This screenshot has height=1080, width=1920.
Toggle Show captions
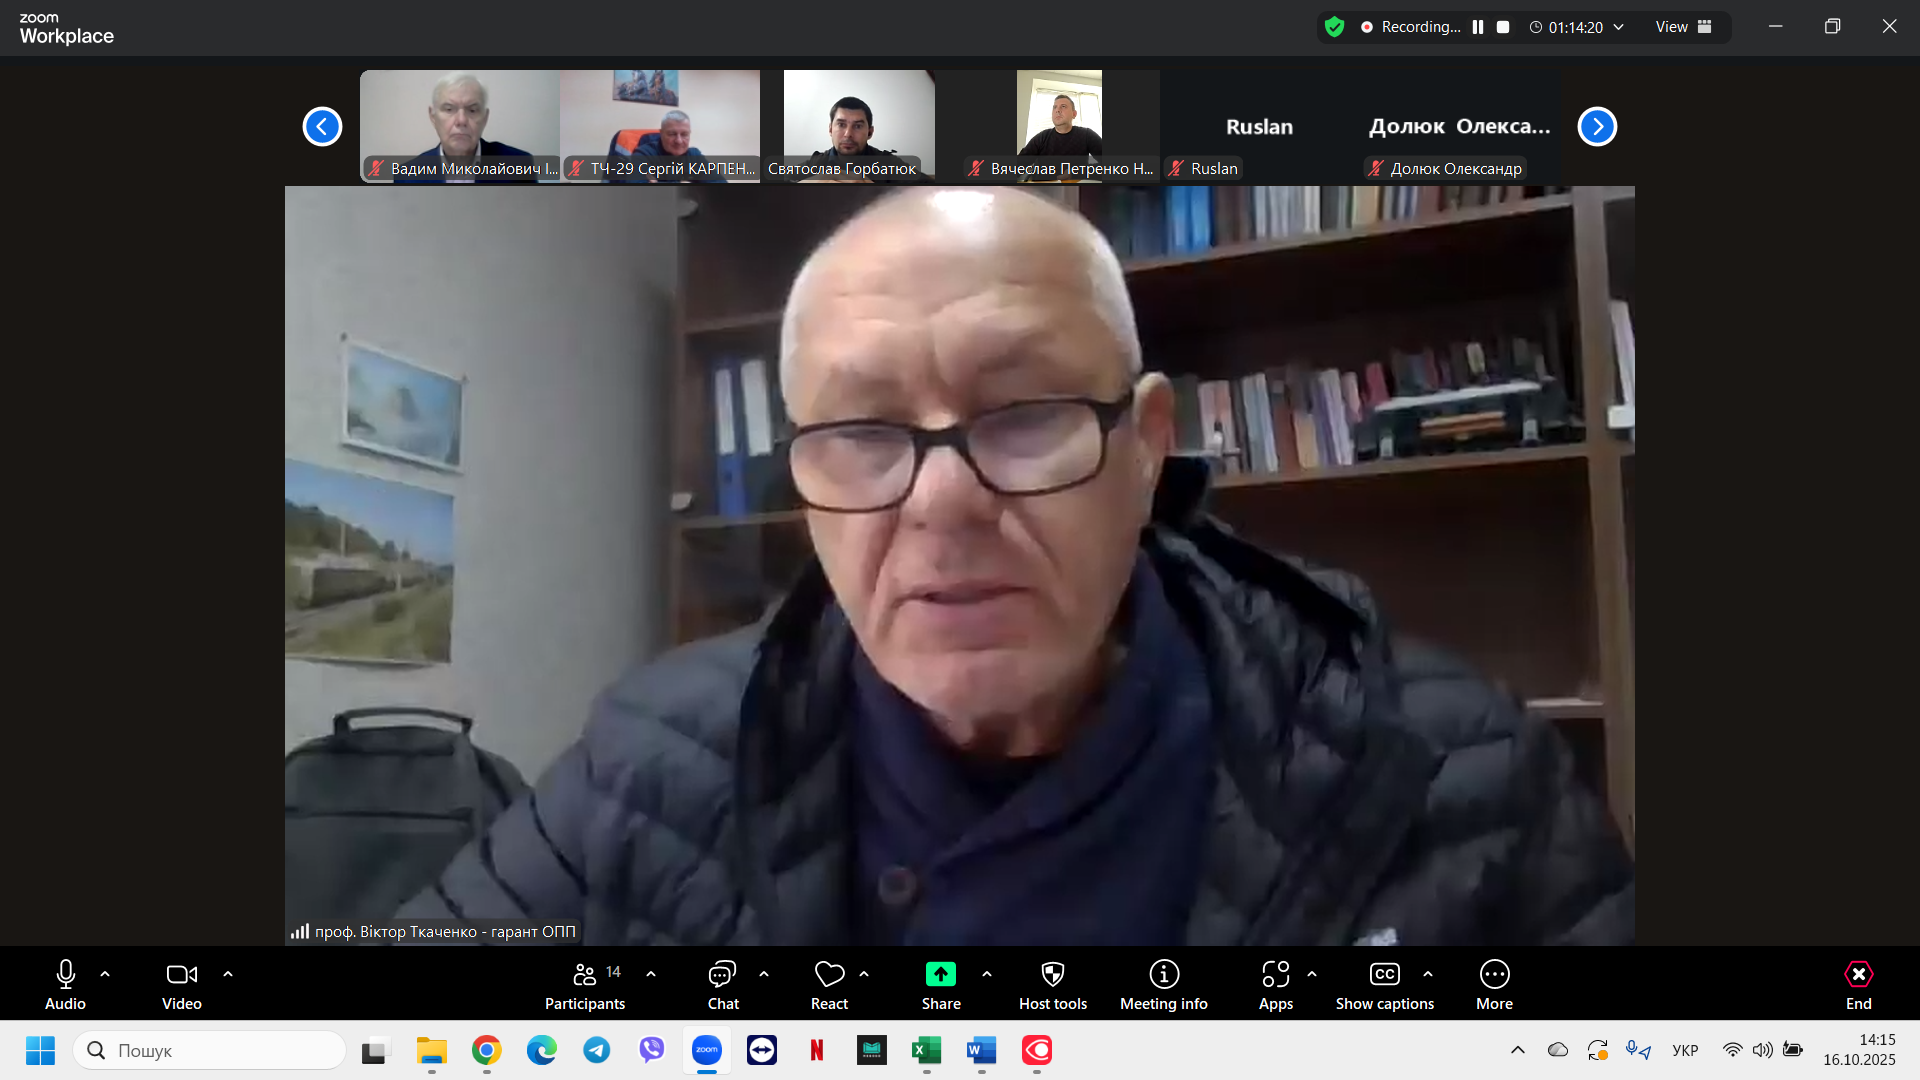(1384, 984)
